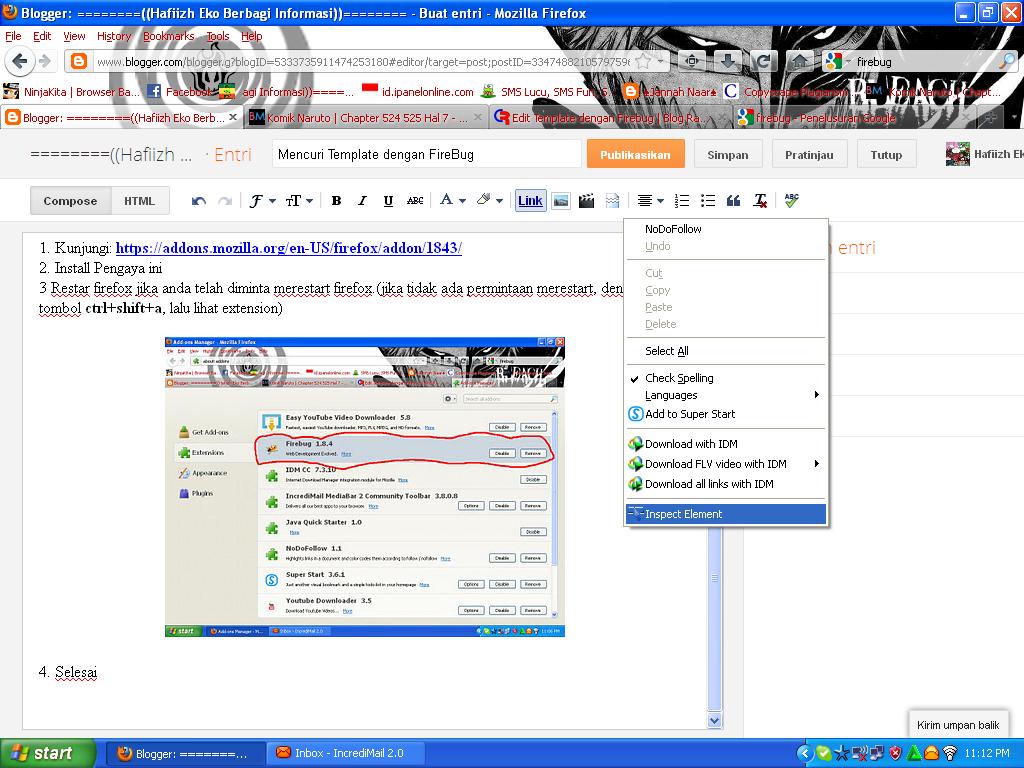The height and width of the screenshot is (768, 1024).
Task: Open search engine selector dropdown
Action: pyautogui.click(x=838, y=61)
